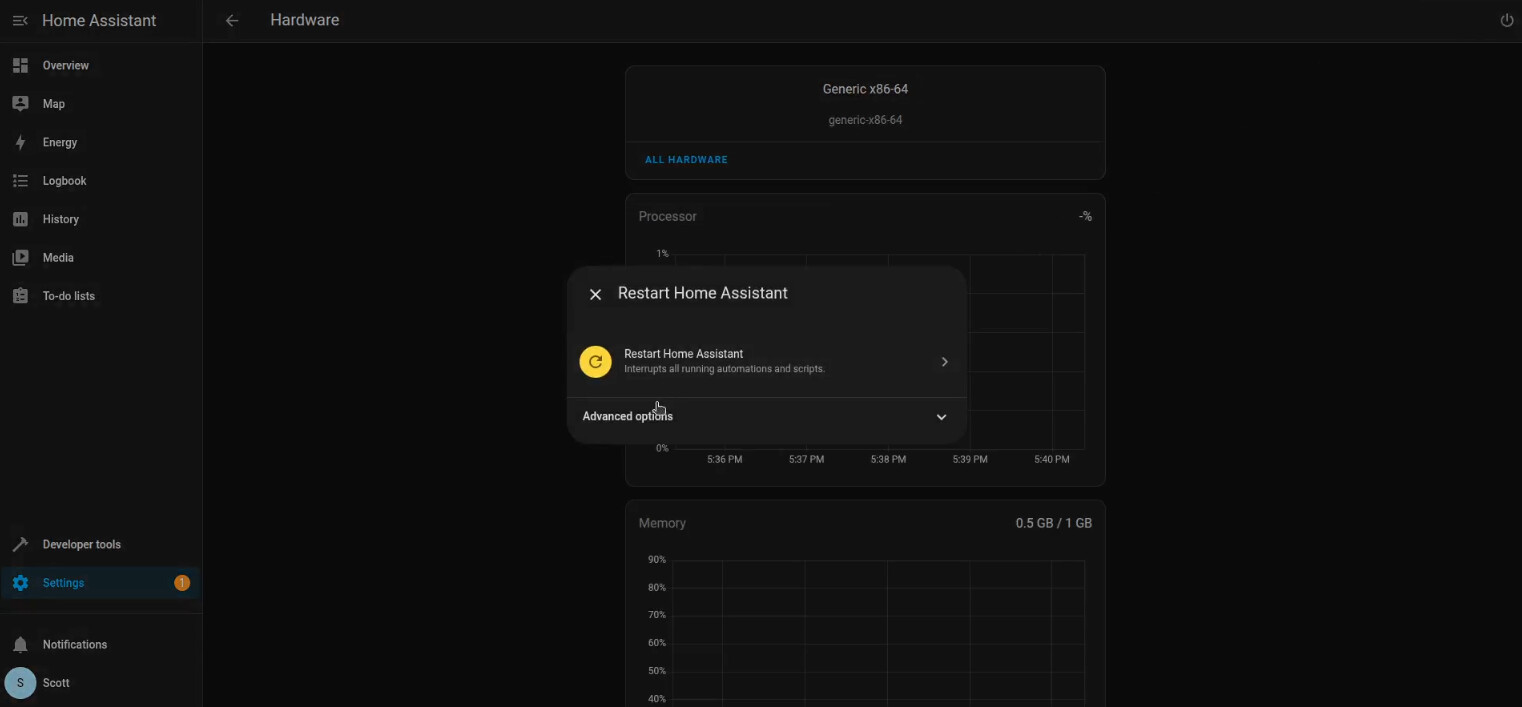This screenshot has height=707, width=1522.
Task: Click the Settings gear icon
Action: (20, 583)
